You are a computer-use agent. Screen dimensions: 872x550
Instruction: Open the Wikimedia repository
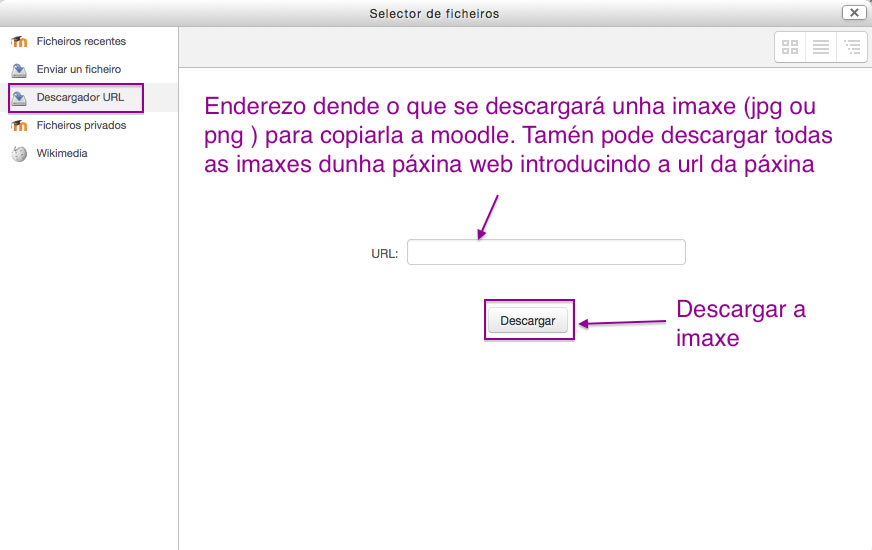pos(62,153)
